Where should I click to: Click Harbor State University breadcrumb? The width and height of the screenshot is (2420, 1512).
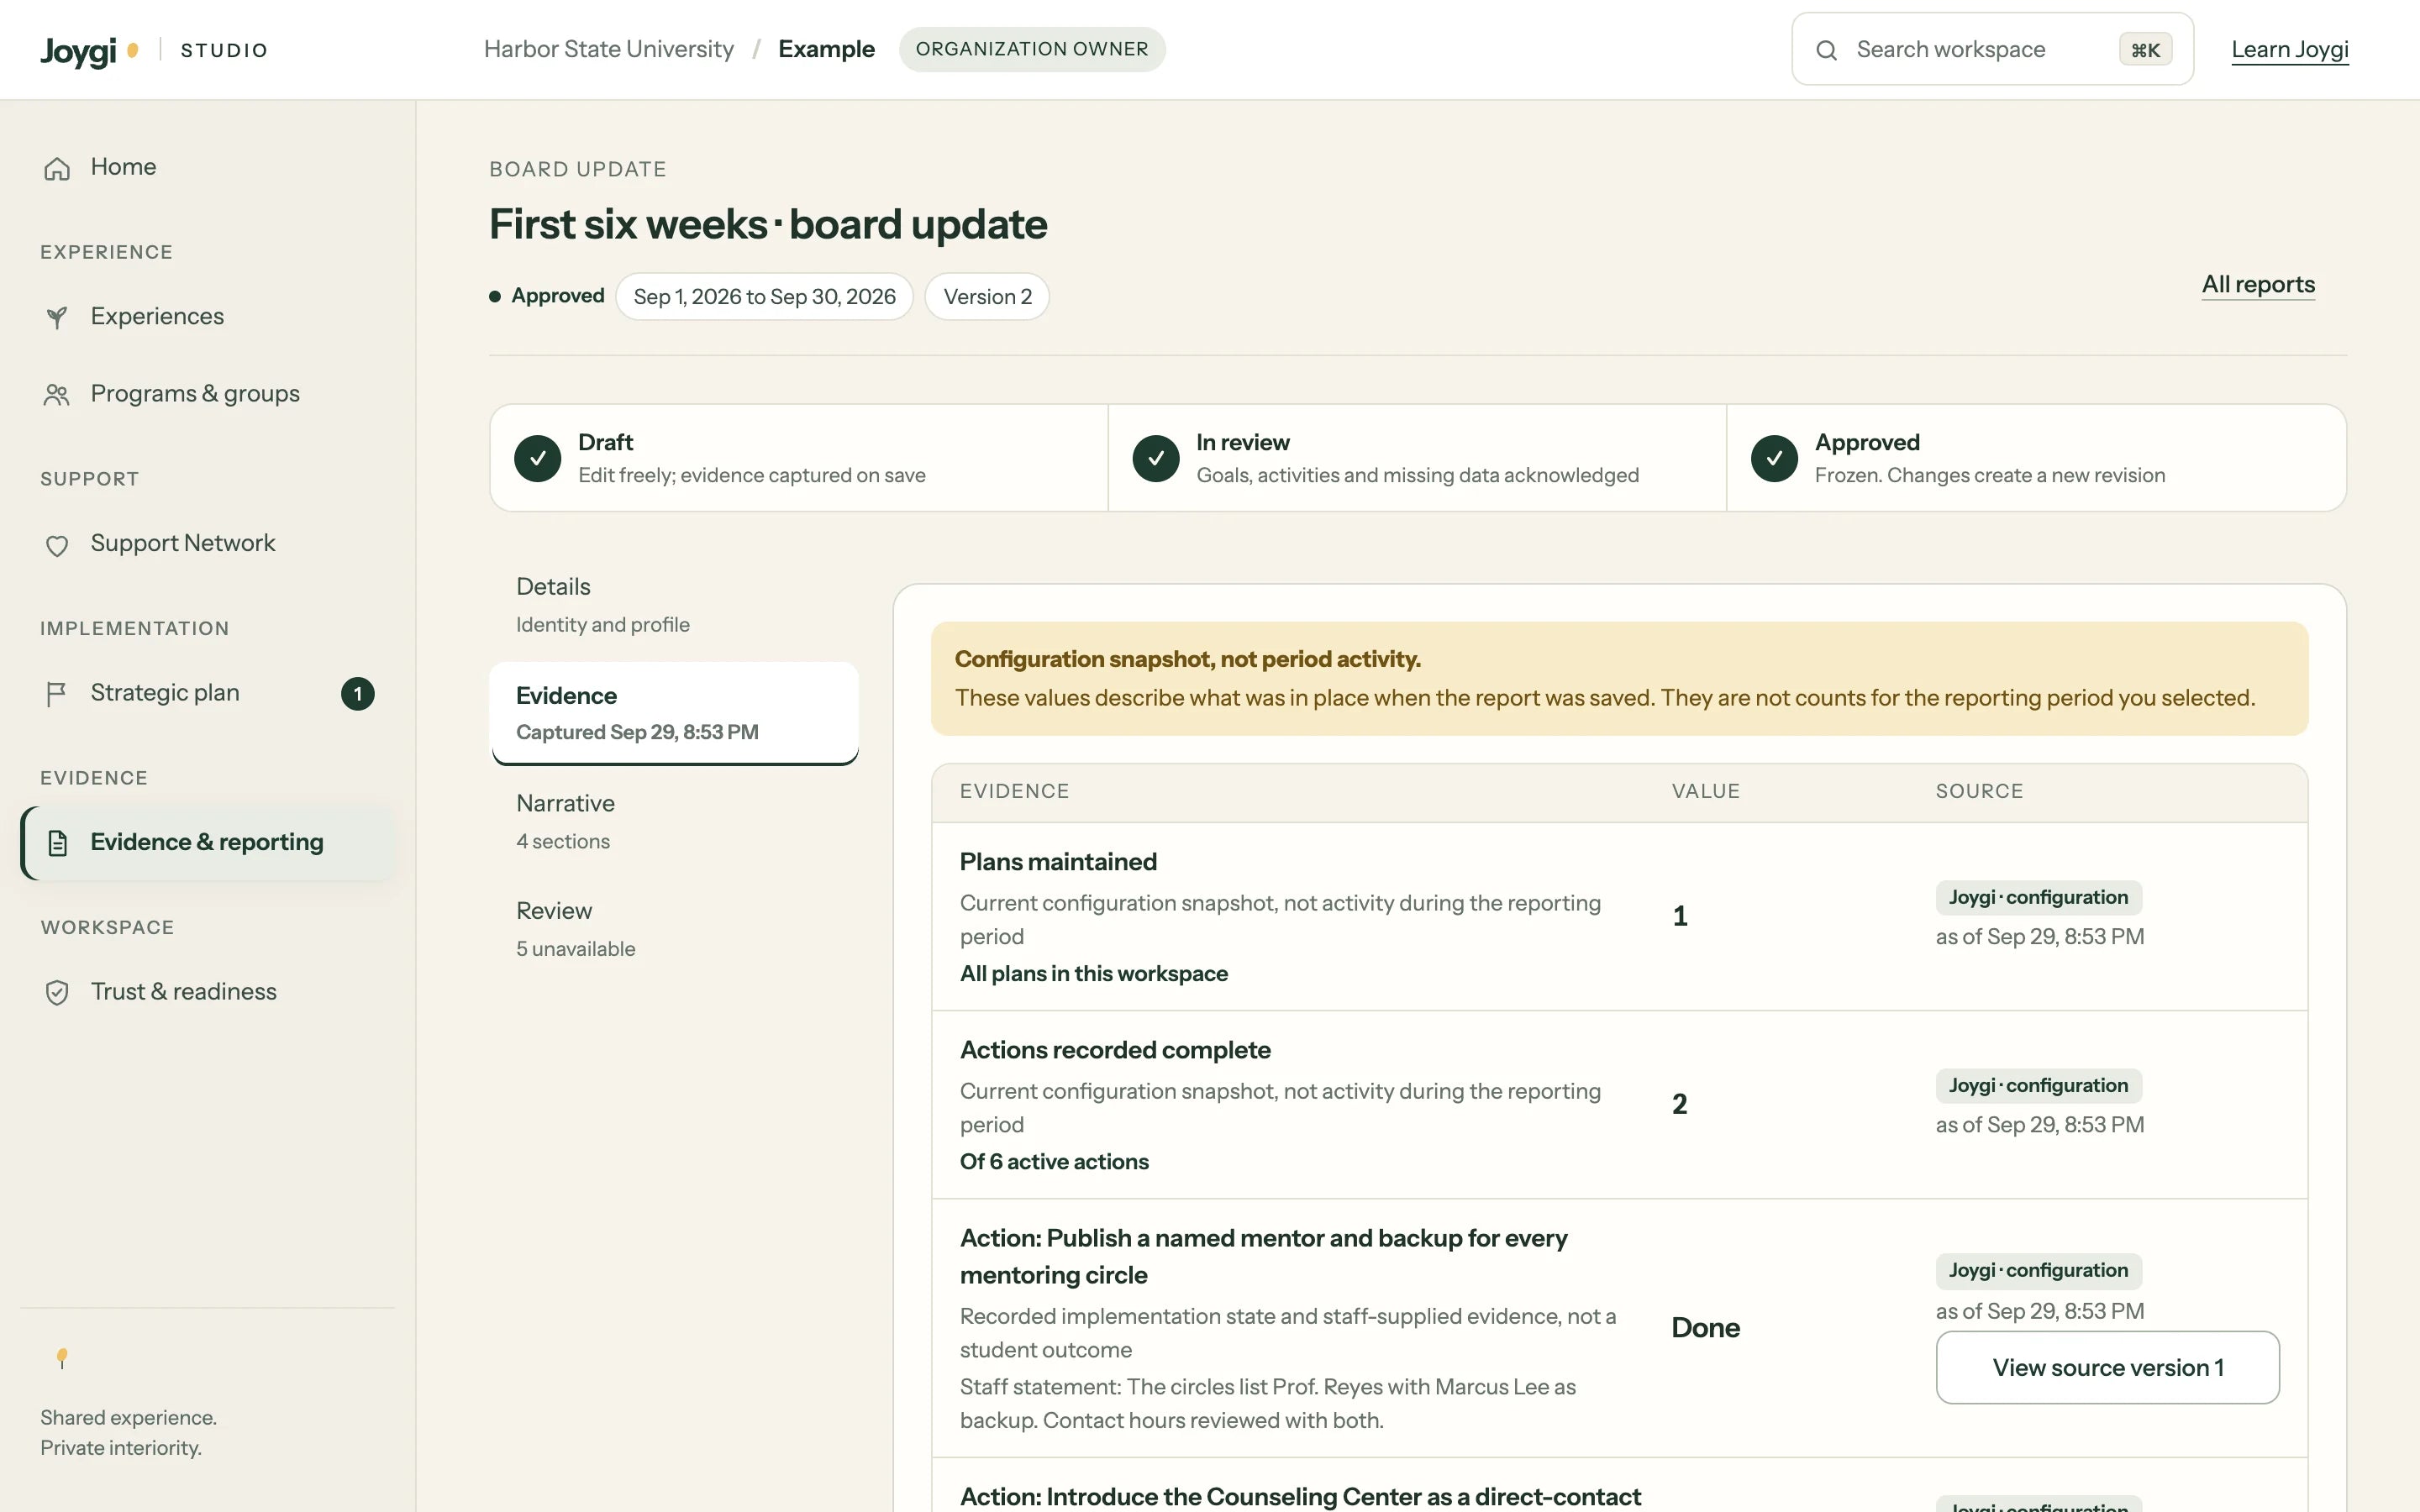click(x=608, y=49)
